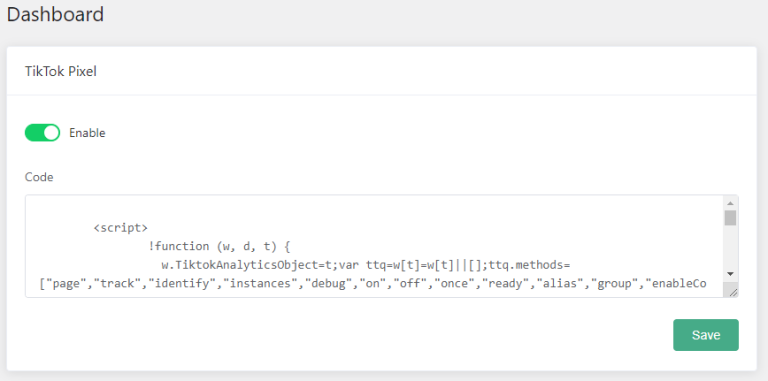Toggle the green Enable switch off
Image resolution: width=768 pixels, height=381 pixels.
(x=43, y=133)
